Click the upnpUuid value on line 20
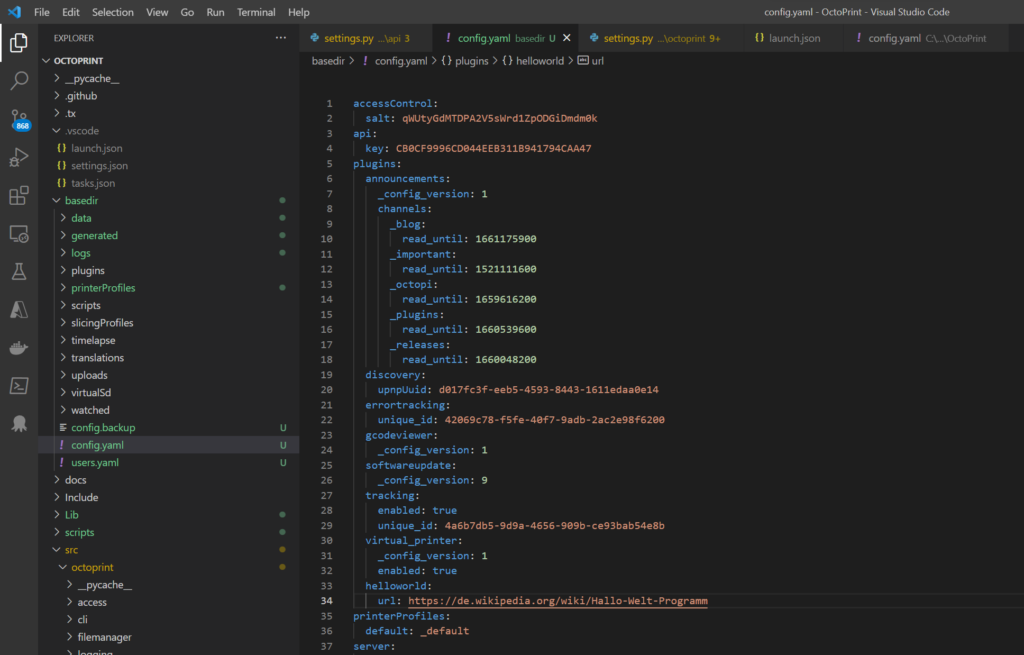 point(549,390)
